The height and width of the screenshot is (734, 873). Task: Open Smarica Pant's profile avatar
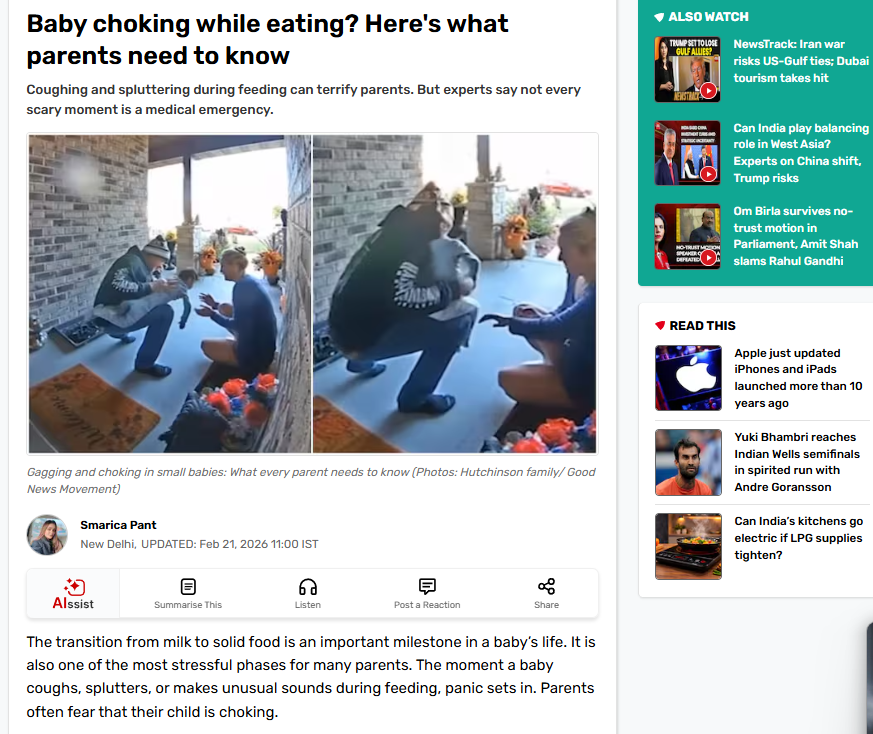[47, 535]
